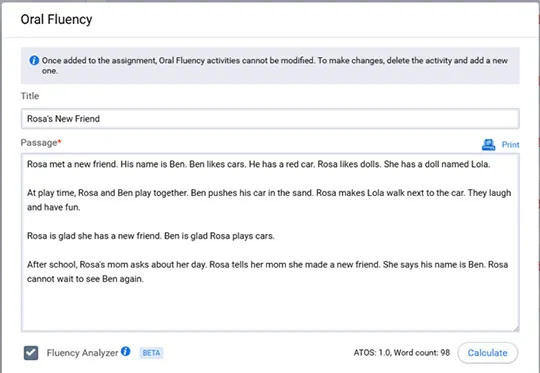The width and height of the screenshot is (540, 373).
Task: Uncheck the Fluency Analyzer checkbox
Action: click(31, 353)
